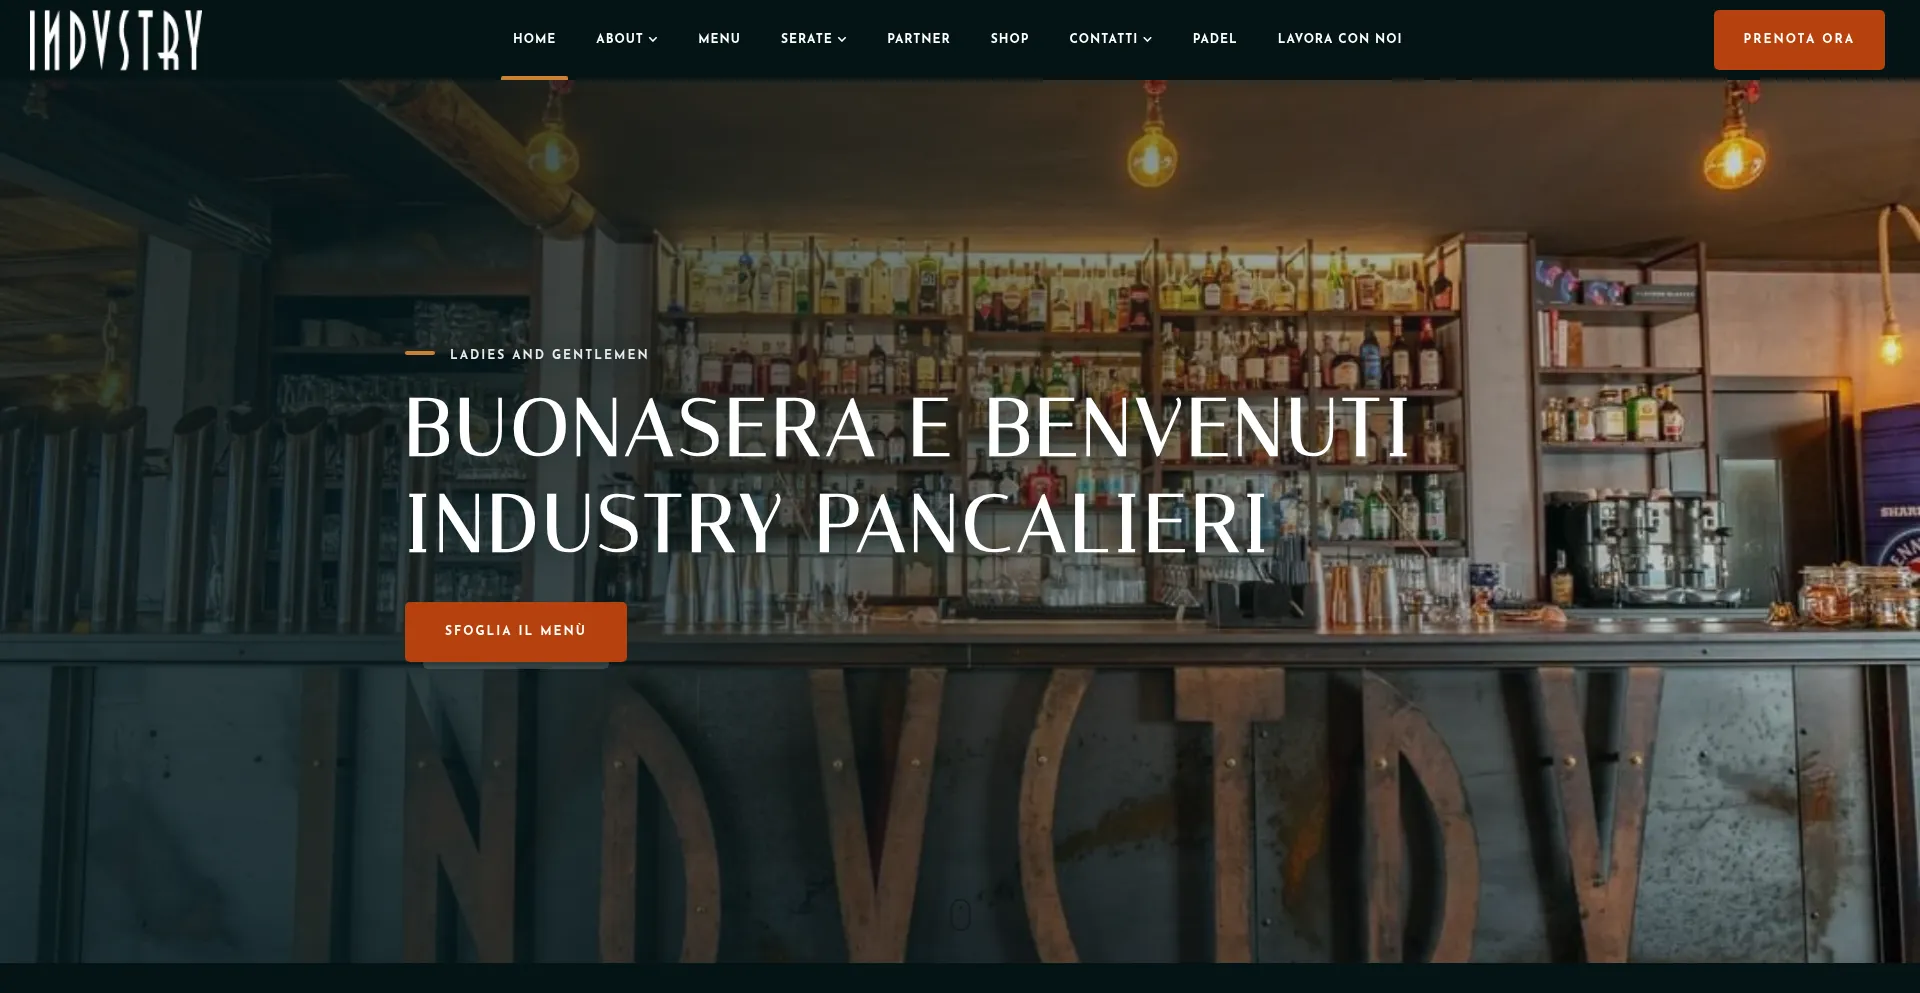The height and width of the screenshot is (993, 1920).
Task: Select PARTNER in the top navigation
Action: [918, 39]
